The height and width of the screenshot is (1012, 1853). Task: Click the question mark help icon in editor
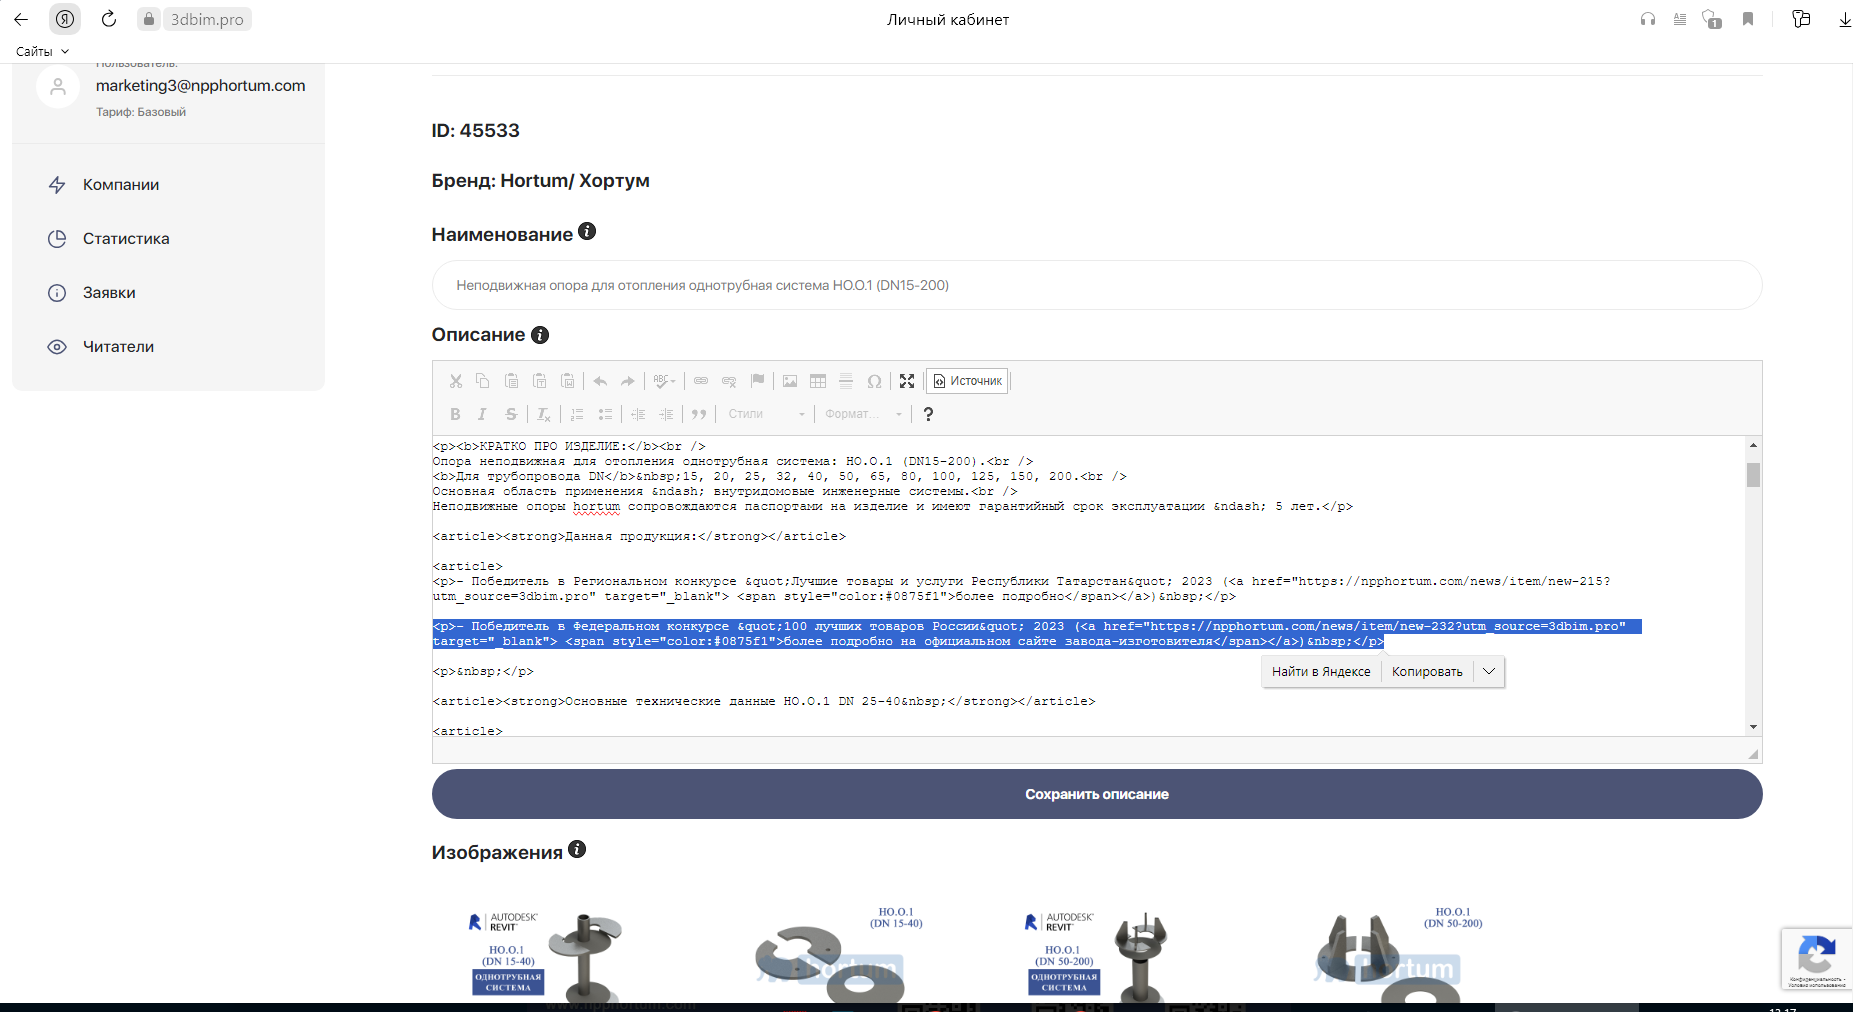pyautogui.click(x=928, y=414)
